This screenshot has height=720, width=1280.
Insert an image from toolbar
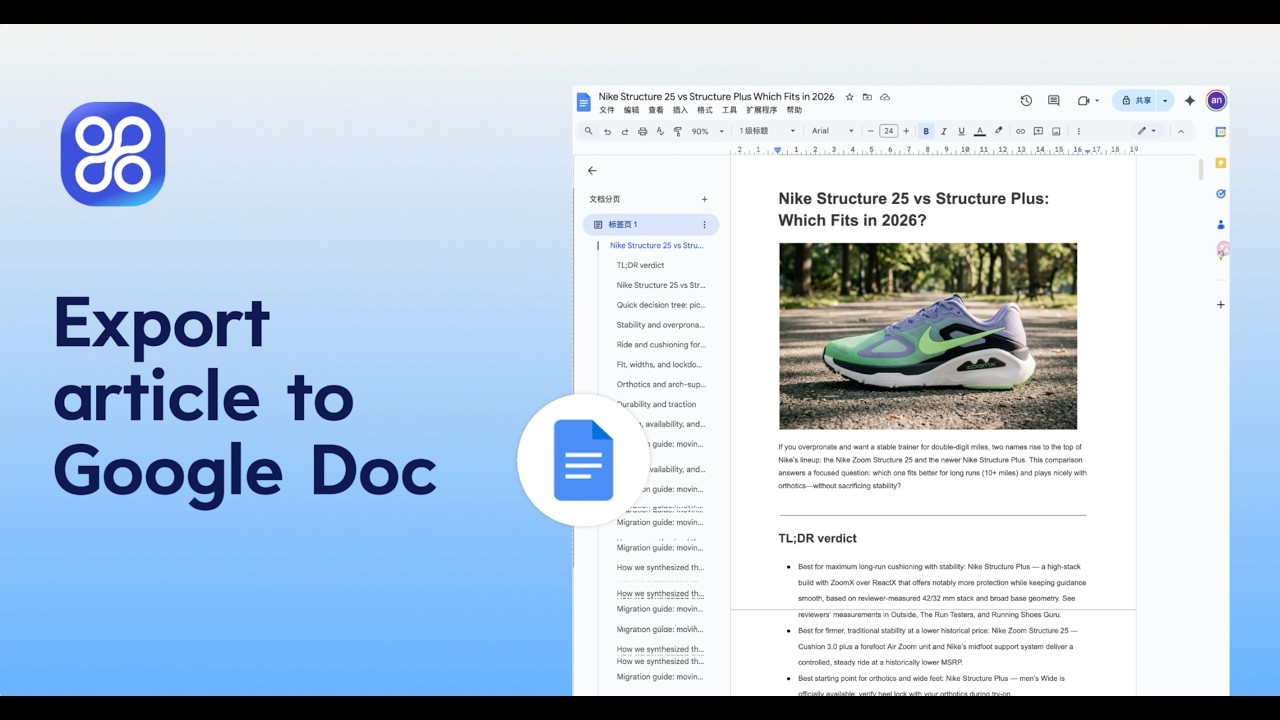pyautogui.click(x=1056, y=131)
